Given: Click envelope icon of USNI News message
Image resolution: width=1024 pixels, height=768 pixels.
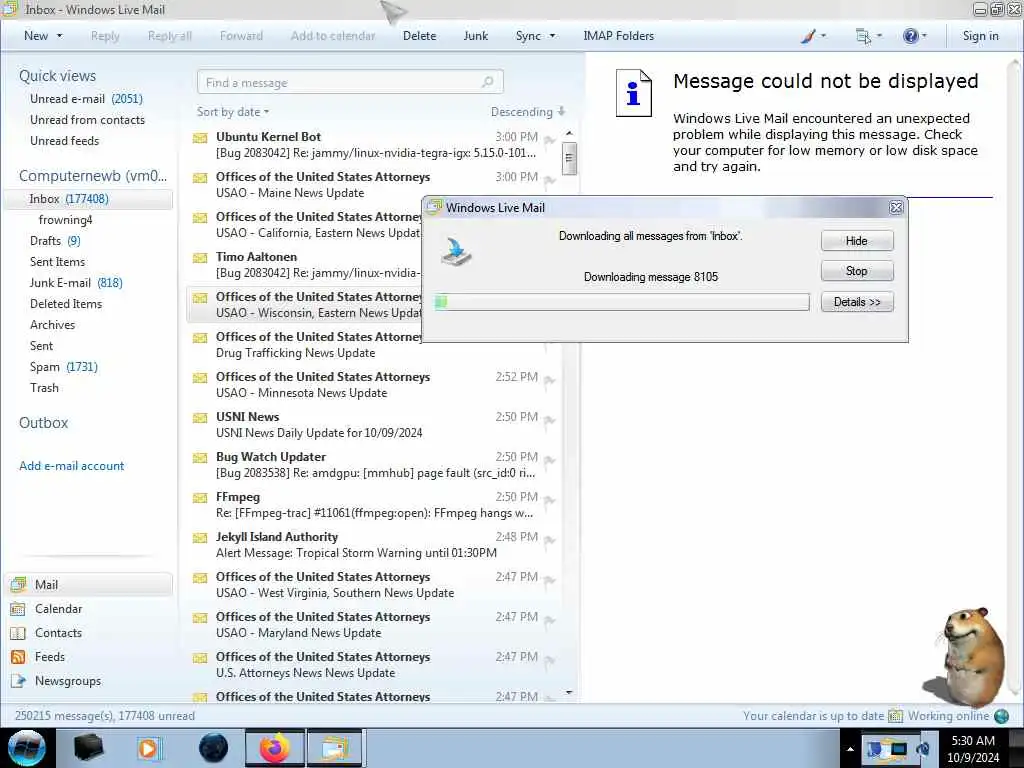Looking at the screenshot, I should tap(200, 418).
